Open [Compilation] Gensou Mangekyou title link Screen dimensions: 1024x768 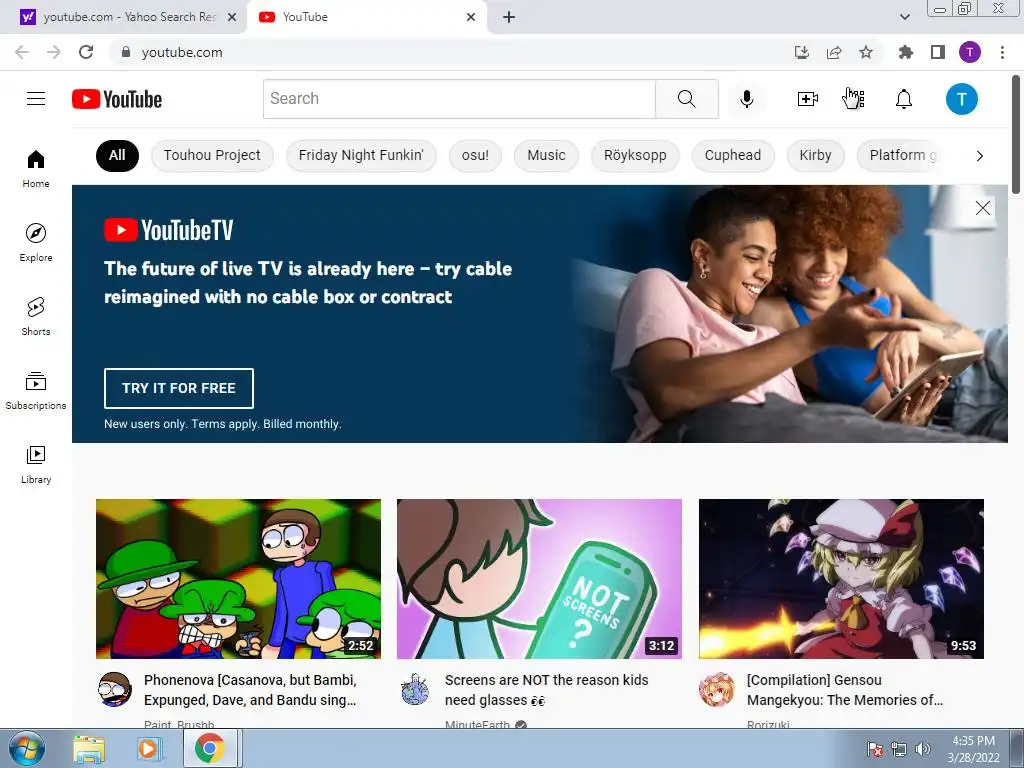[844, 690]
